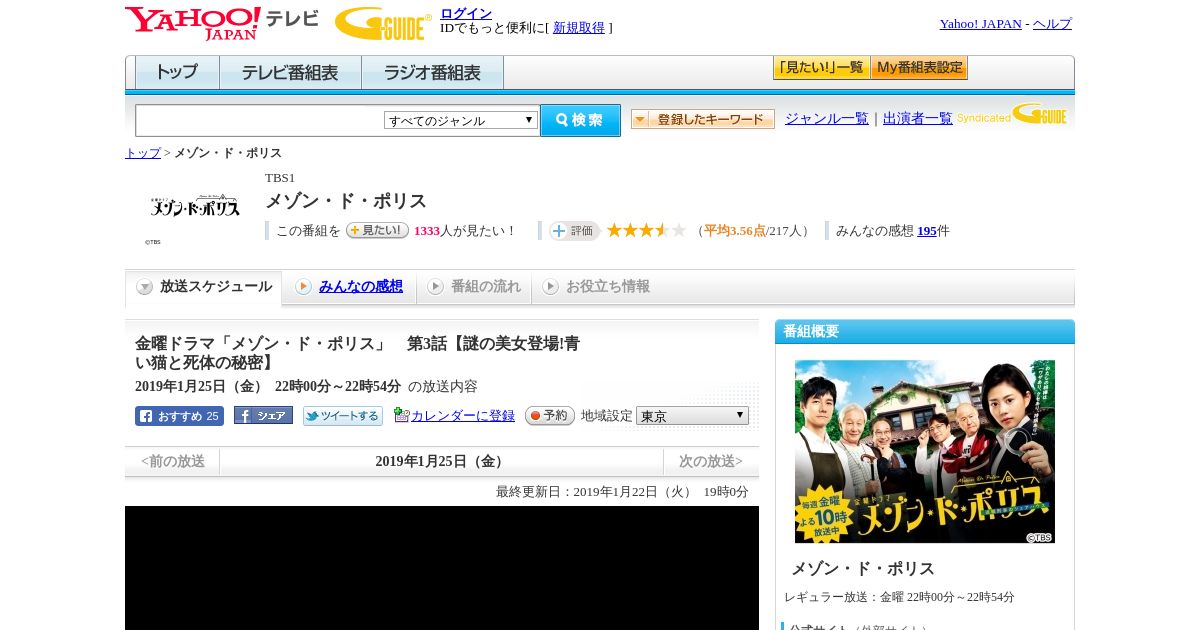The image size is (1200, 630).
Task: Open the 195 reviews count link
Action: pyautogui.click(x=927, y=231)
